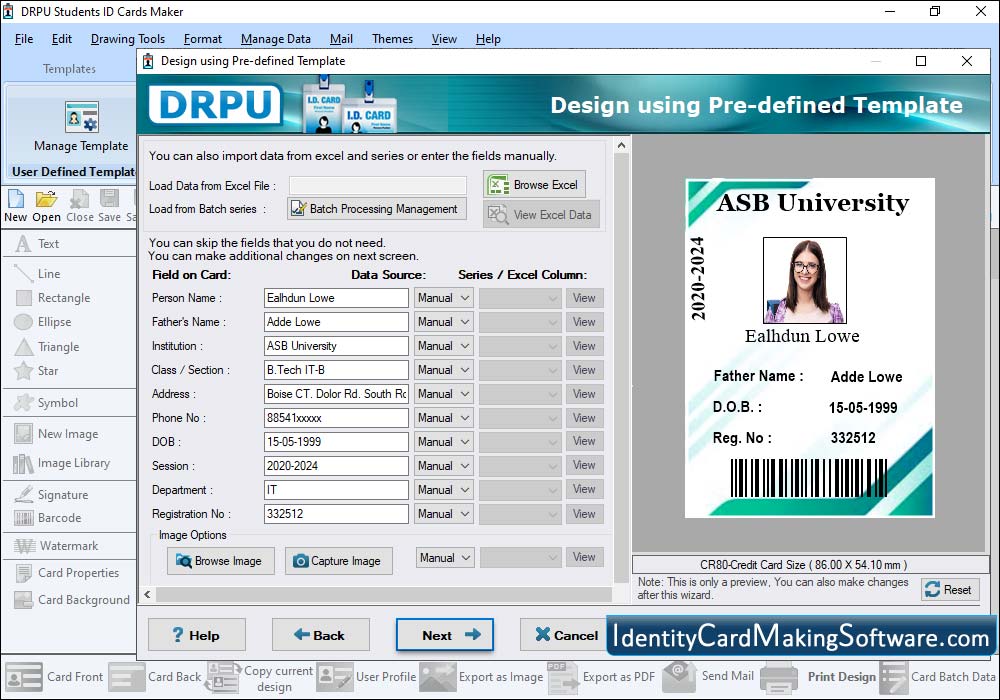The width and height of the screenshot is (1000, 700).
Task: Open Institution data source dropdown
Action: click(x=443, y=346)
